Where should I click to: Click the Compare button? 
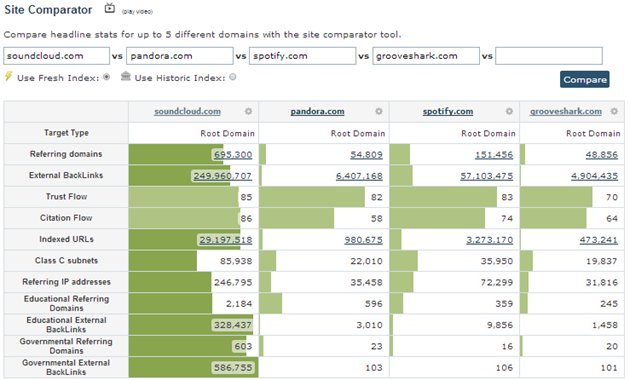pyautogui.click(x=585, y=80)
